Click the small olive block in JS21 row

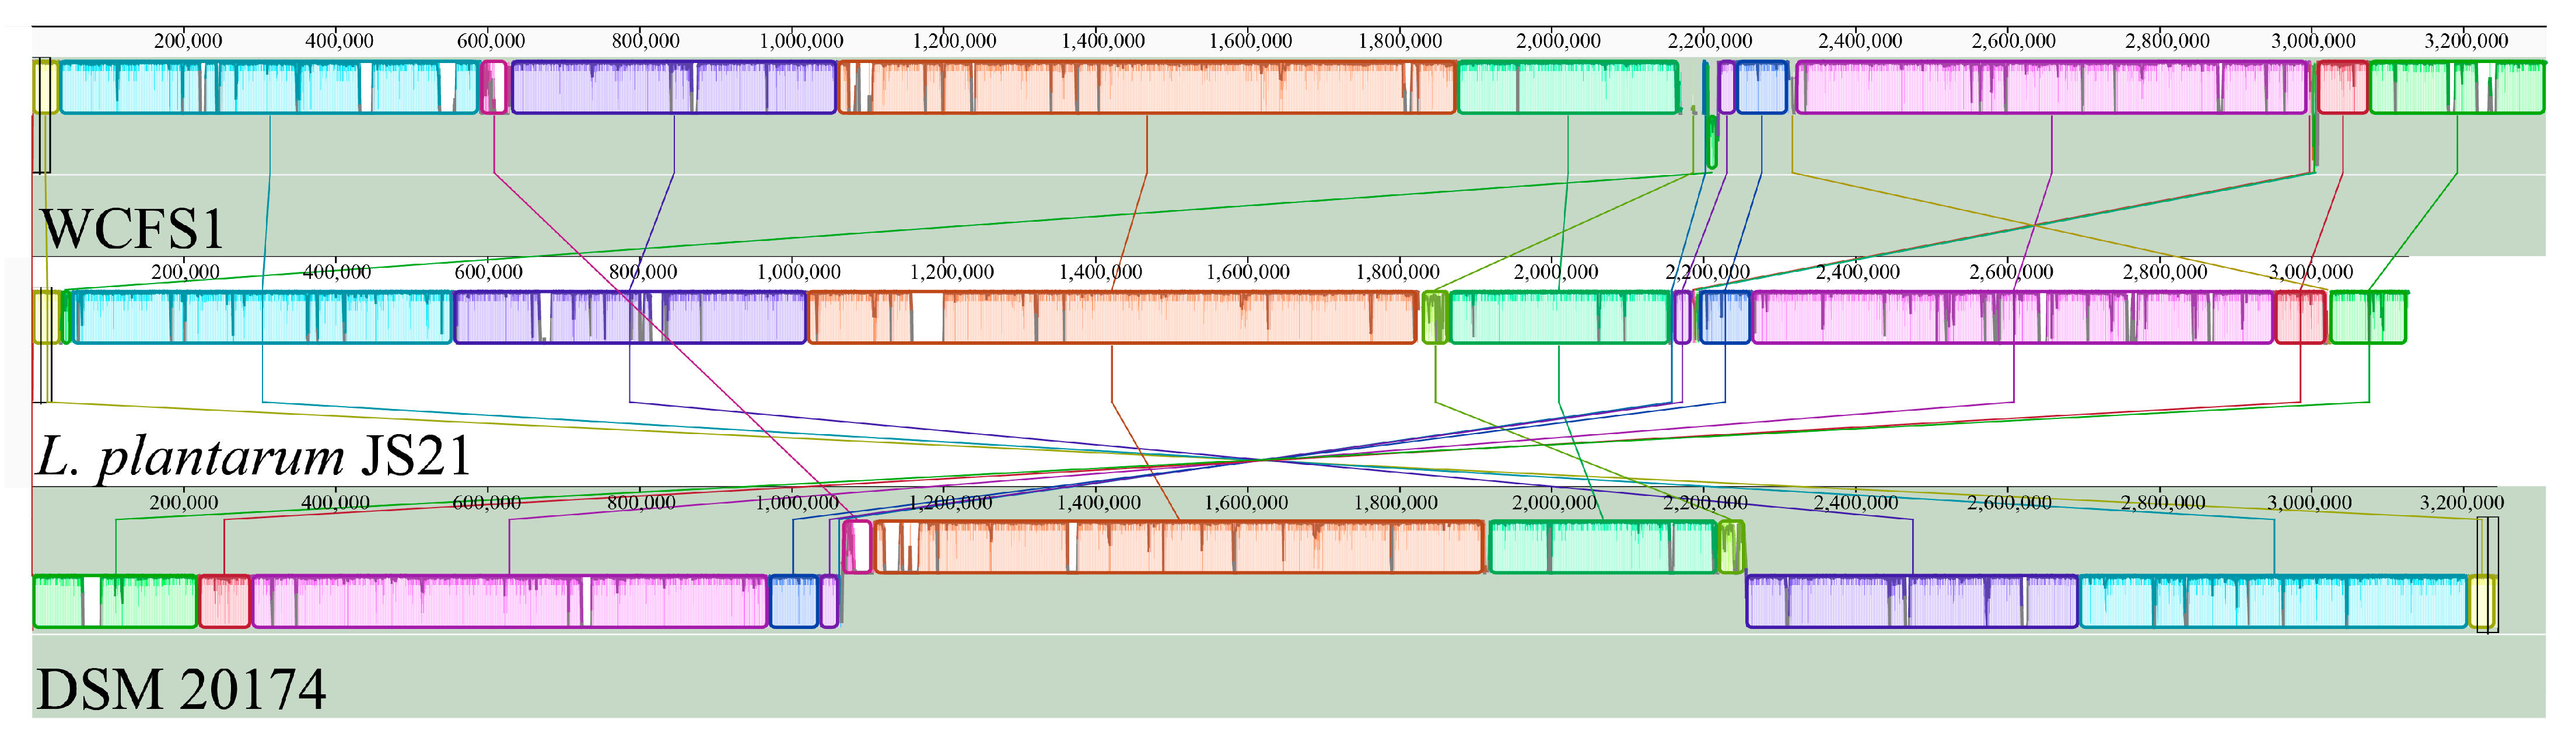(1434, 318)
